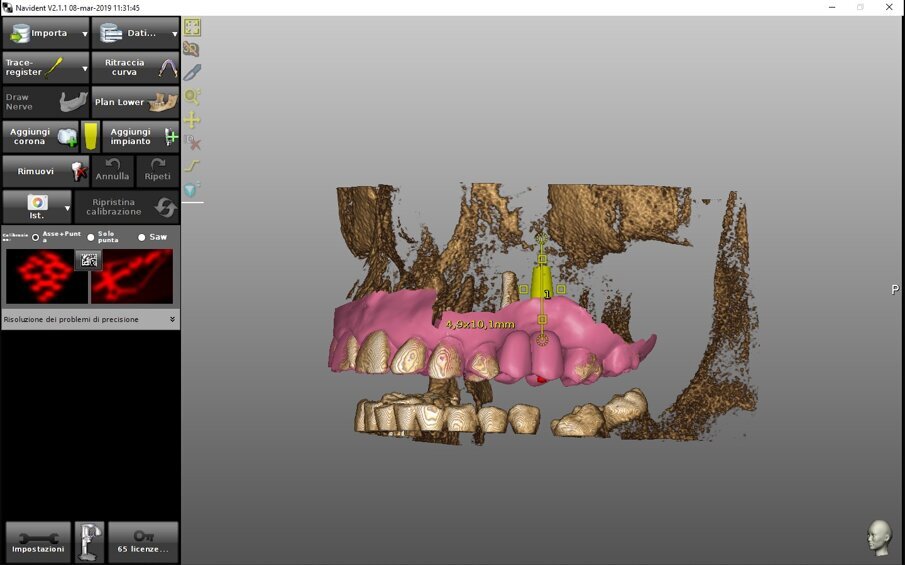This screenshot has width=905, height=565.
Task: Click the step-curve line icon
Action: [192, 166]
